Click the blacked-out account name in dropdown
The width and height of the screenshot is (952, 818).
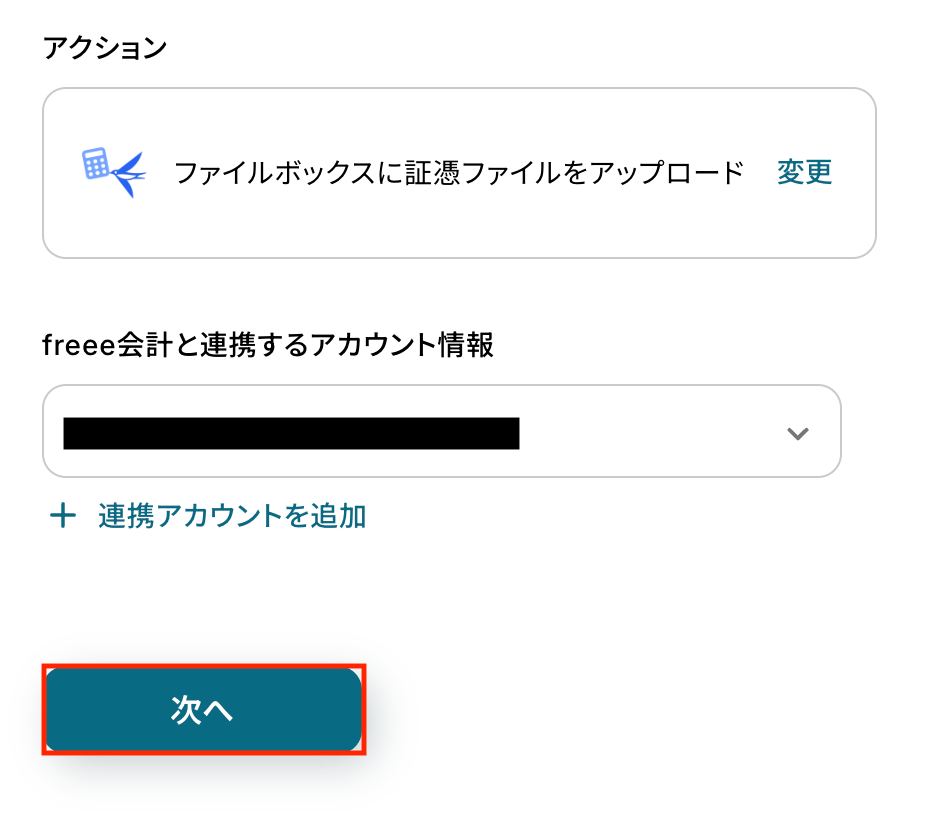(x=290, y=433)
